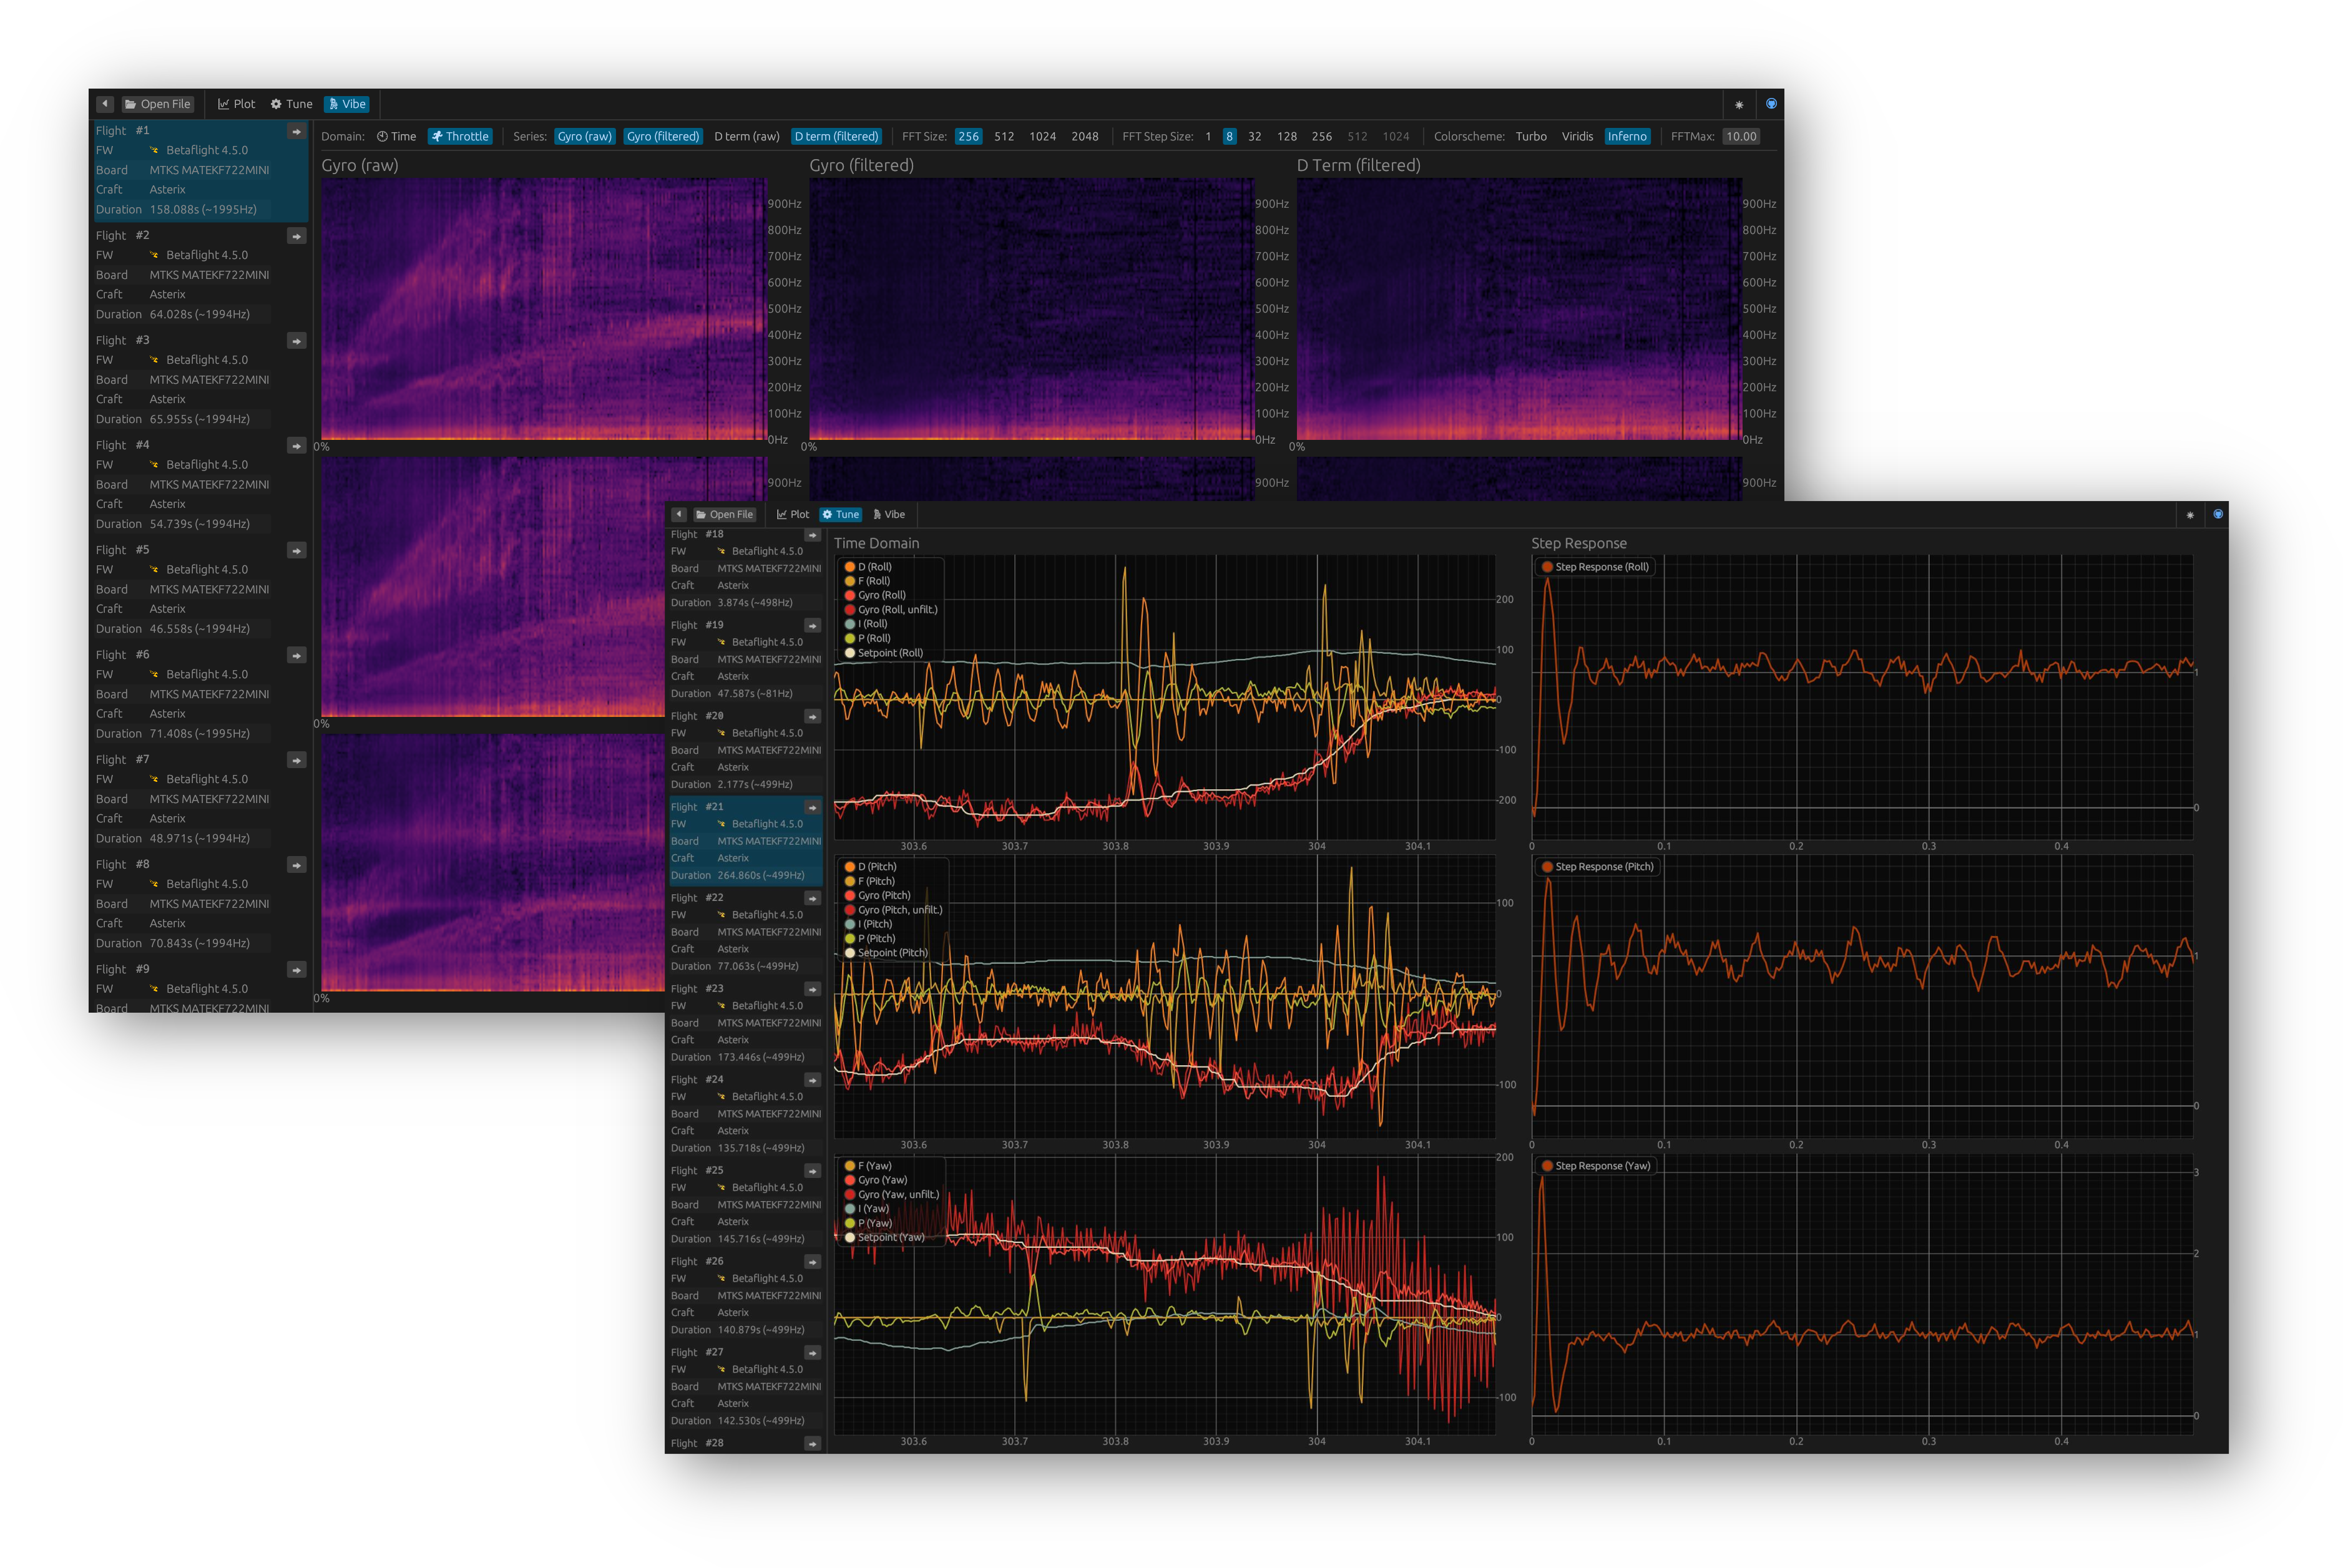
Task: Set FFT Size to 1024
Action: click(1042, 137)
